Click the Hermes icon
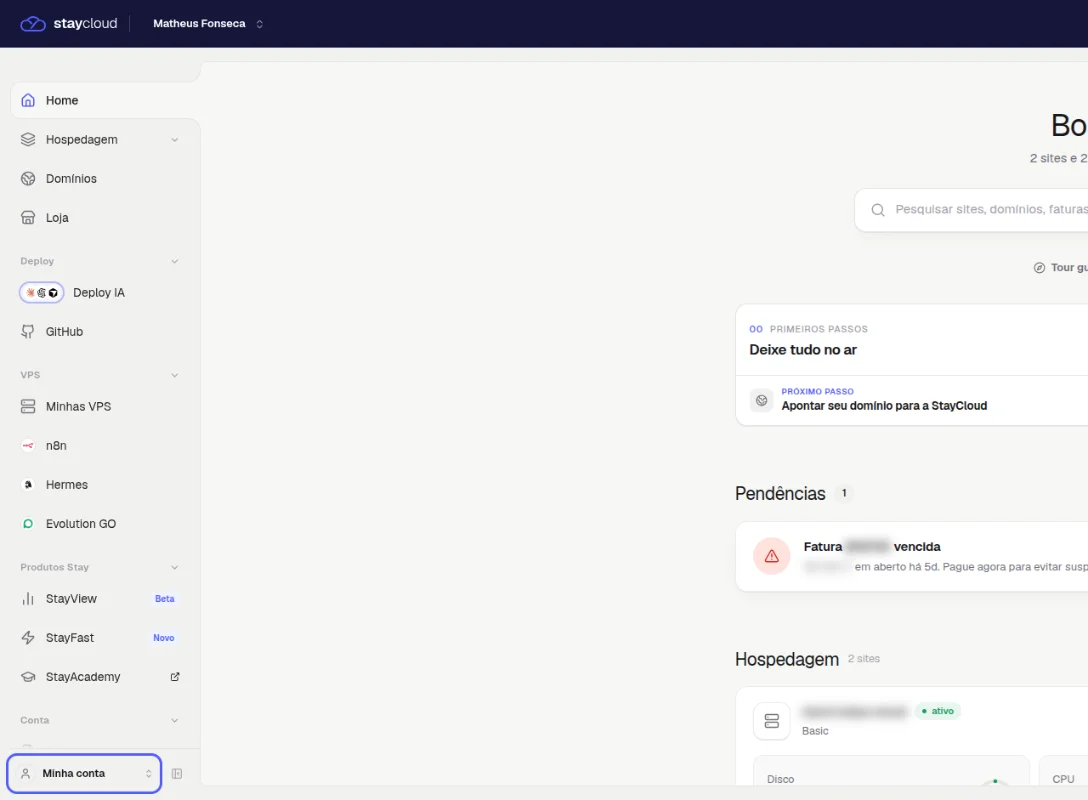Viewport: 1088px width, 800px height. (28, 484)
